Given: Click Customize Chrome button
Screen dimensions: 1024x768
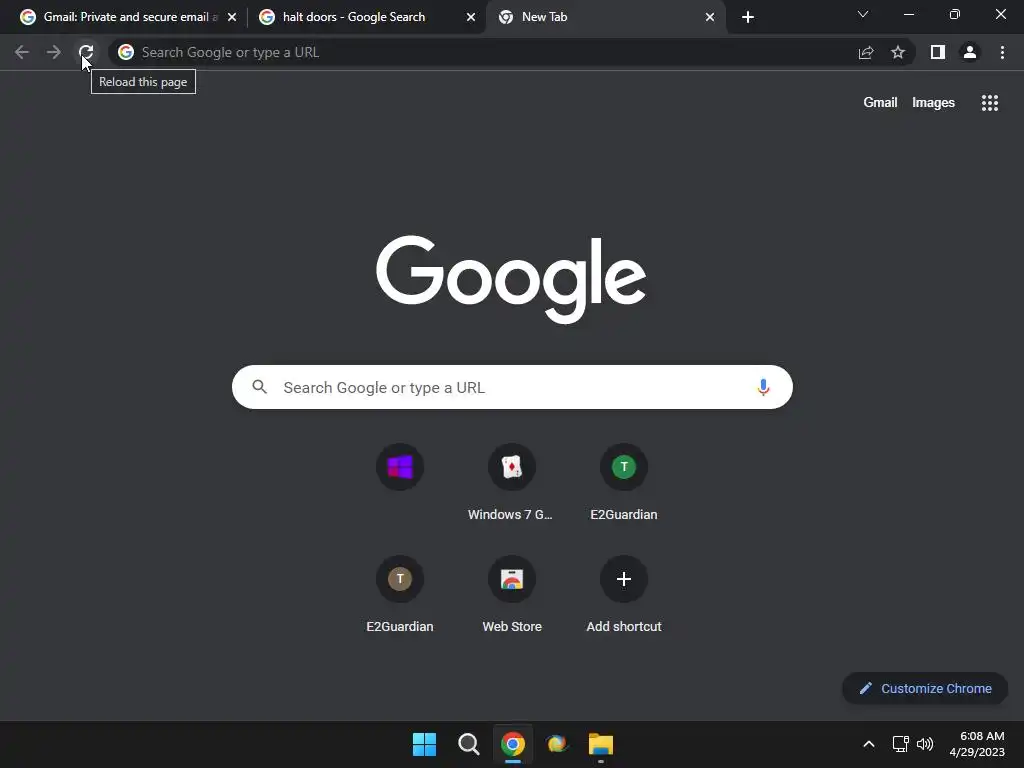Looking at the screenshot, I should 925,688.
